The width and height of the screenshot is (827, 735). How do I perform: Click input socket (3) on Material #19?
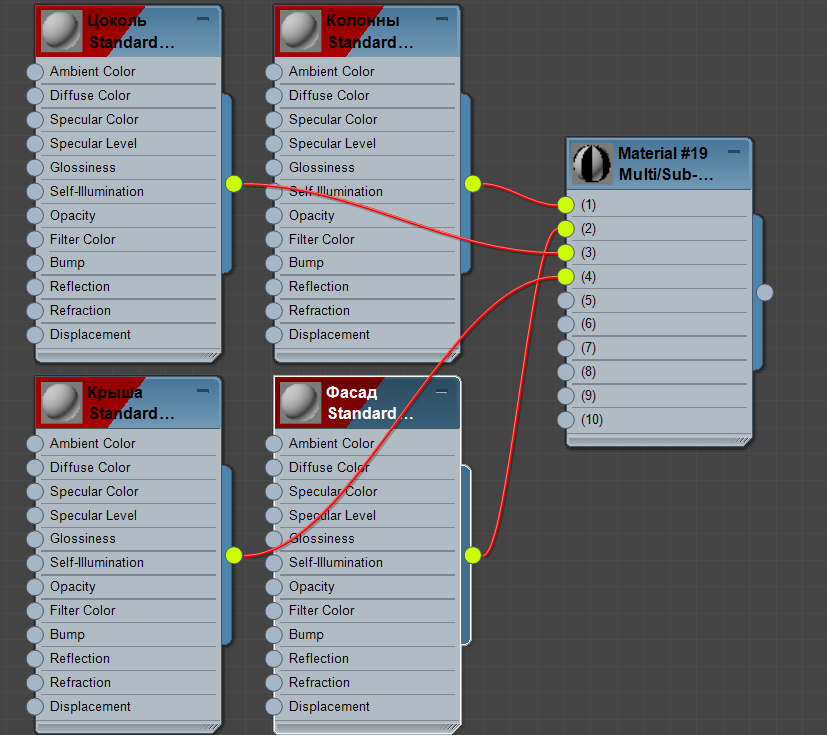(x=566, y=253)
